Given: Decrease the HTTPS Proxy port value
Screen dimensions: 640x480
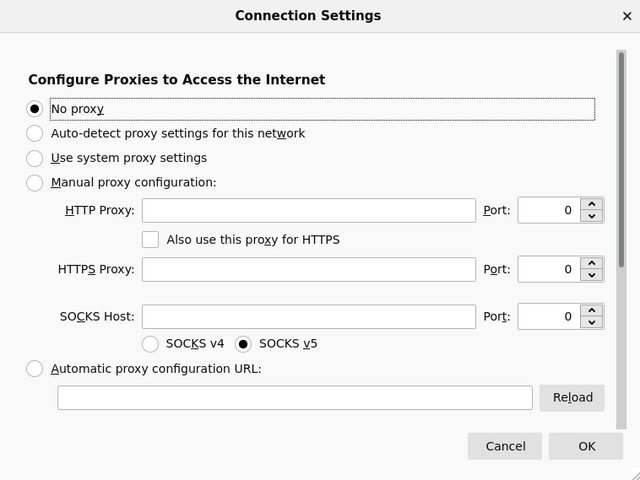Looking at the screenshot, I should pyautogui.click(x=591, y=275).
